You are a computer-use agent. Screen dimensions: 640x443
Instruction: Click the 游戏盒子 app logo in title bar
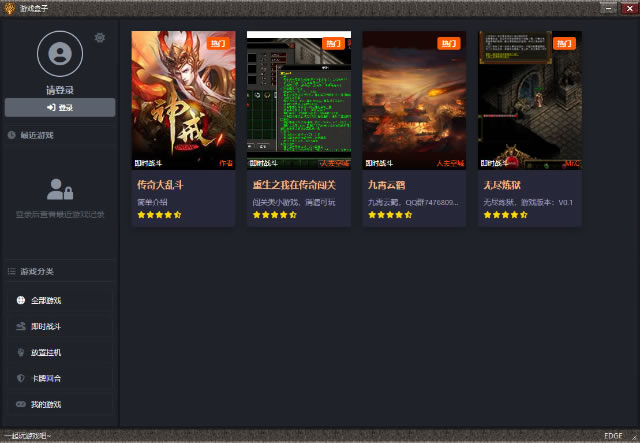10,7
